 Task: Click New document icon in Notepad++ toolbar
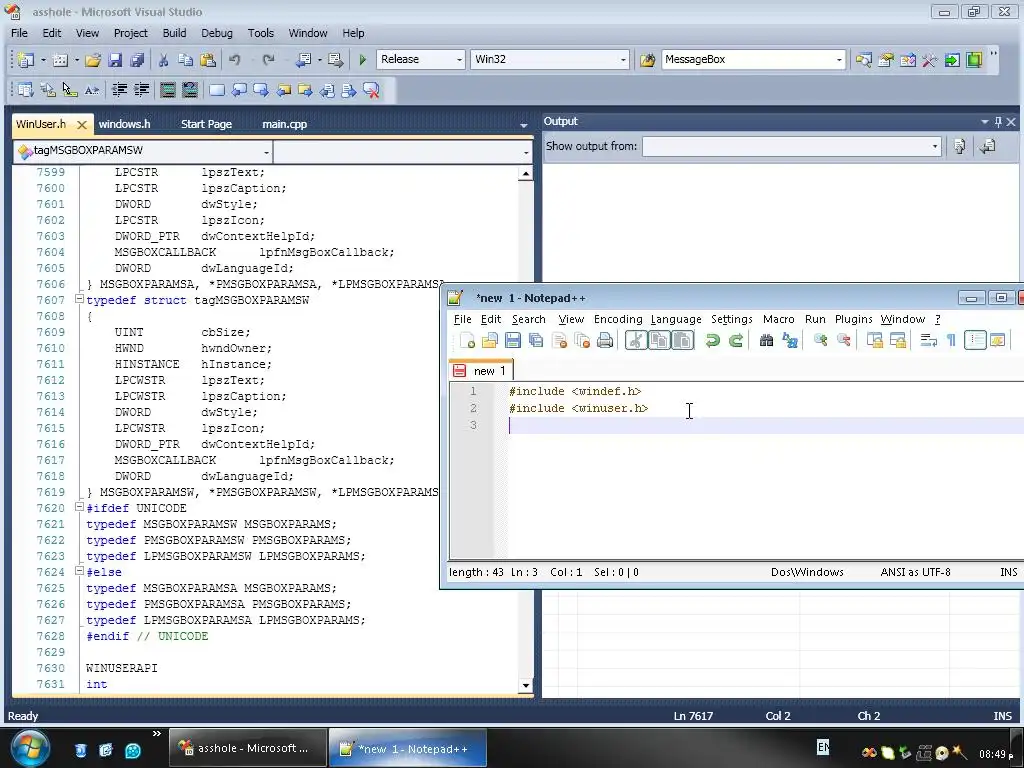(x=467, y=340)
